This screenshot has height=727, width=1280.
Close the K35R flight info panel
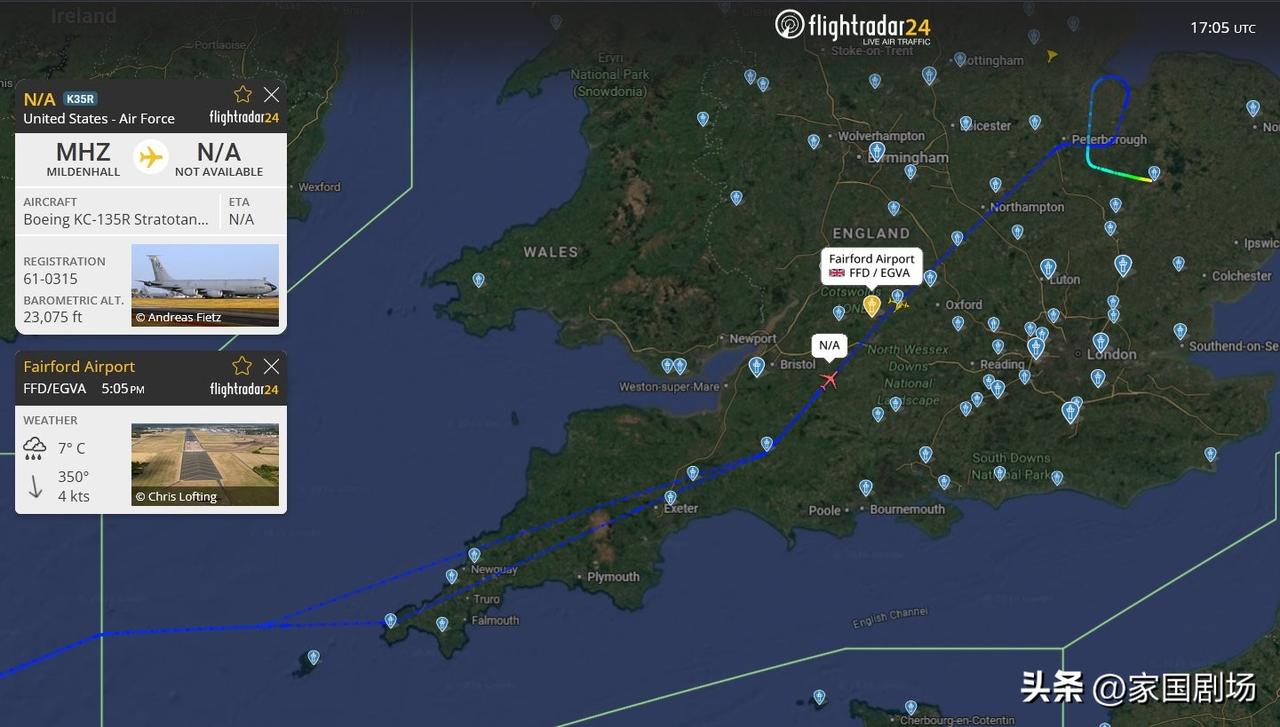tap(271, 95)
